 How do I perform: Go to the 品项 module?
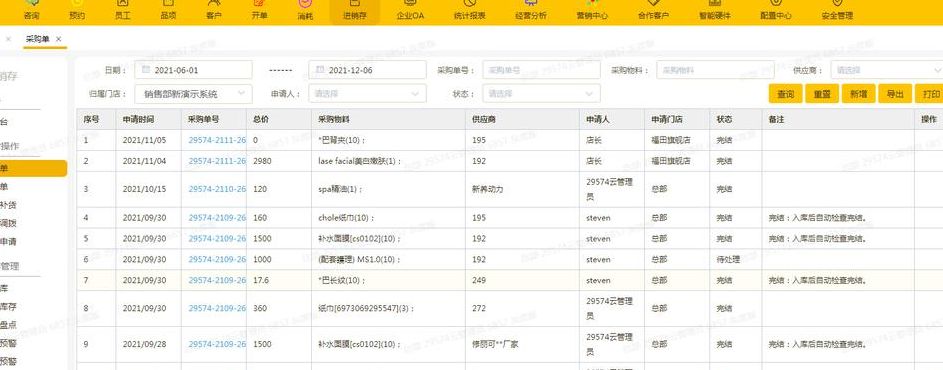click(x=168, y=11)
